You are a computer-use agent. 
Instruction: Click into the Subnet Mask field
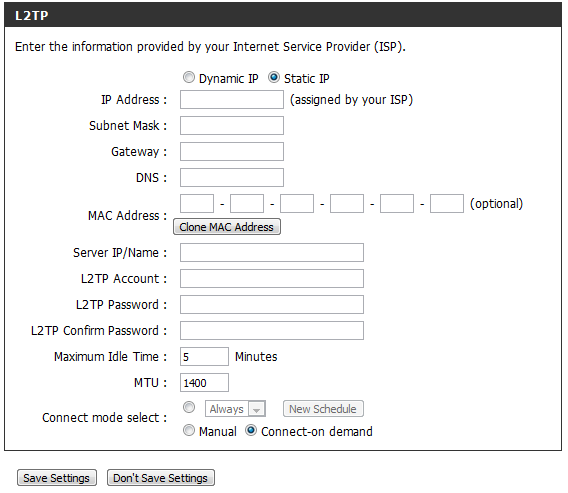pos(232,126)
